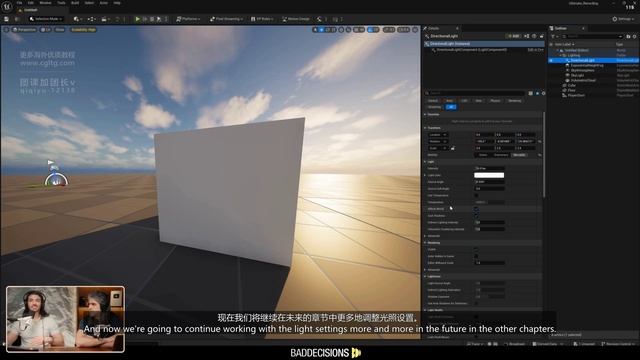Viewport: 640px width, 360px height.
Task: Toggle Affects World checkbox
Action: pos(476,209)
